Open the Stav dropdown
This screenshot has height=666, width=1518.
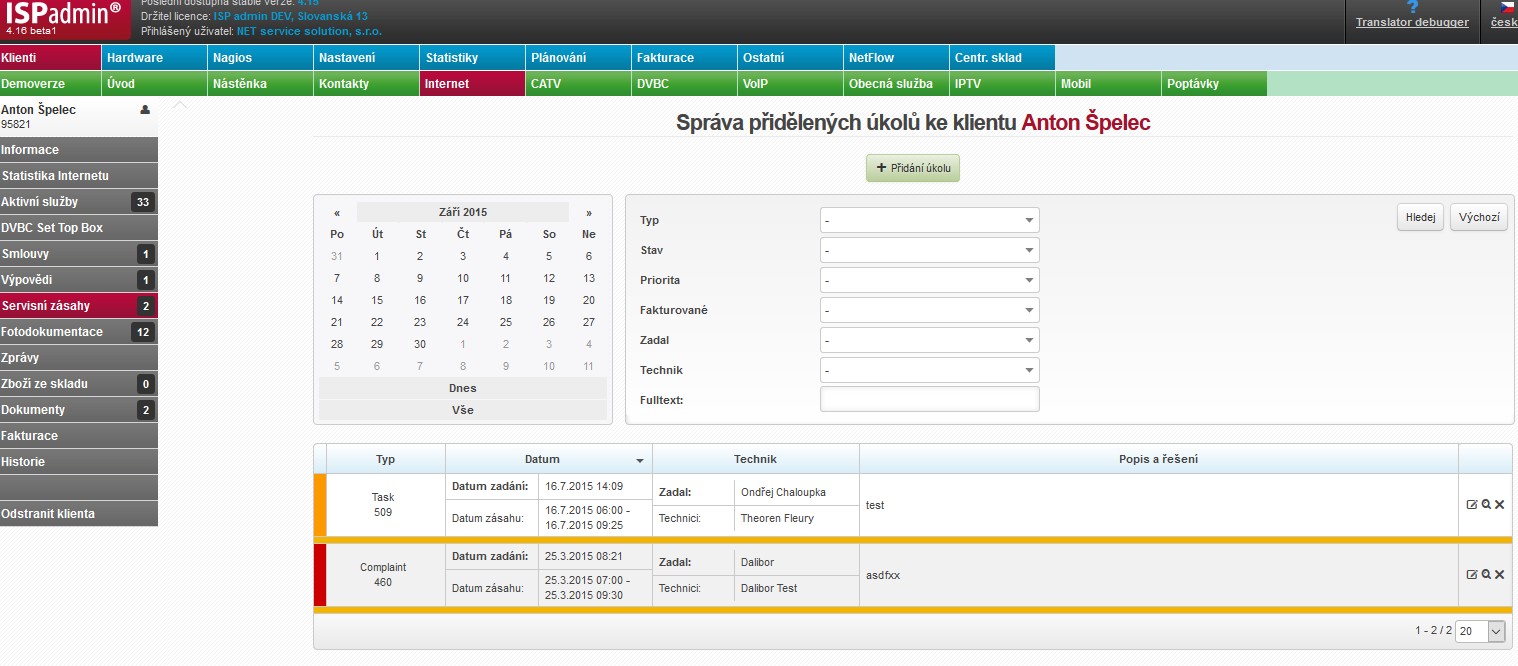(930, 250)
